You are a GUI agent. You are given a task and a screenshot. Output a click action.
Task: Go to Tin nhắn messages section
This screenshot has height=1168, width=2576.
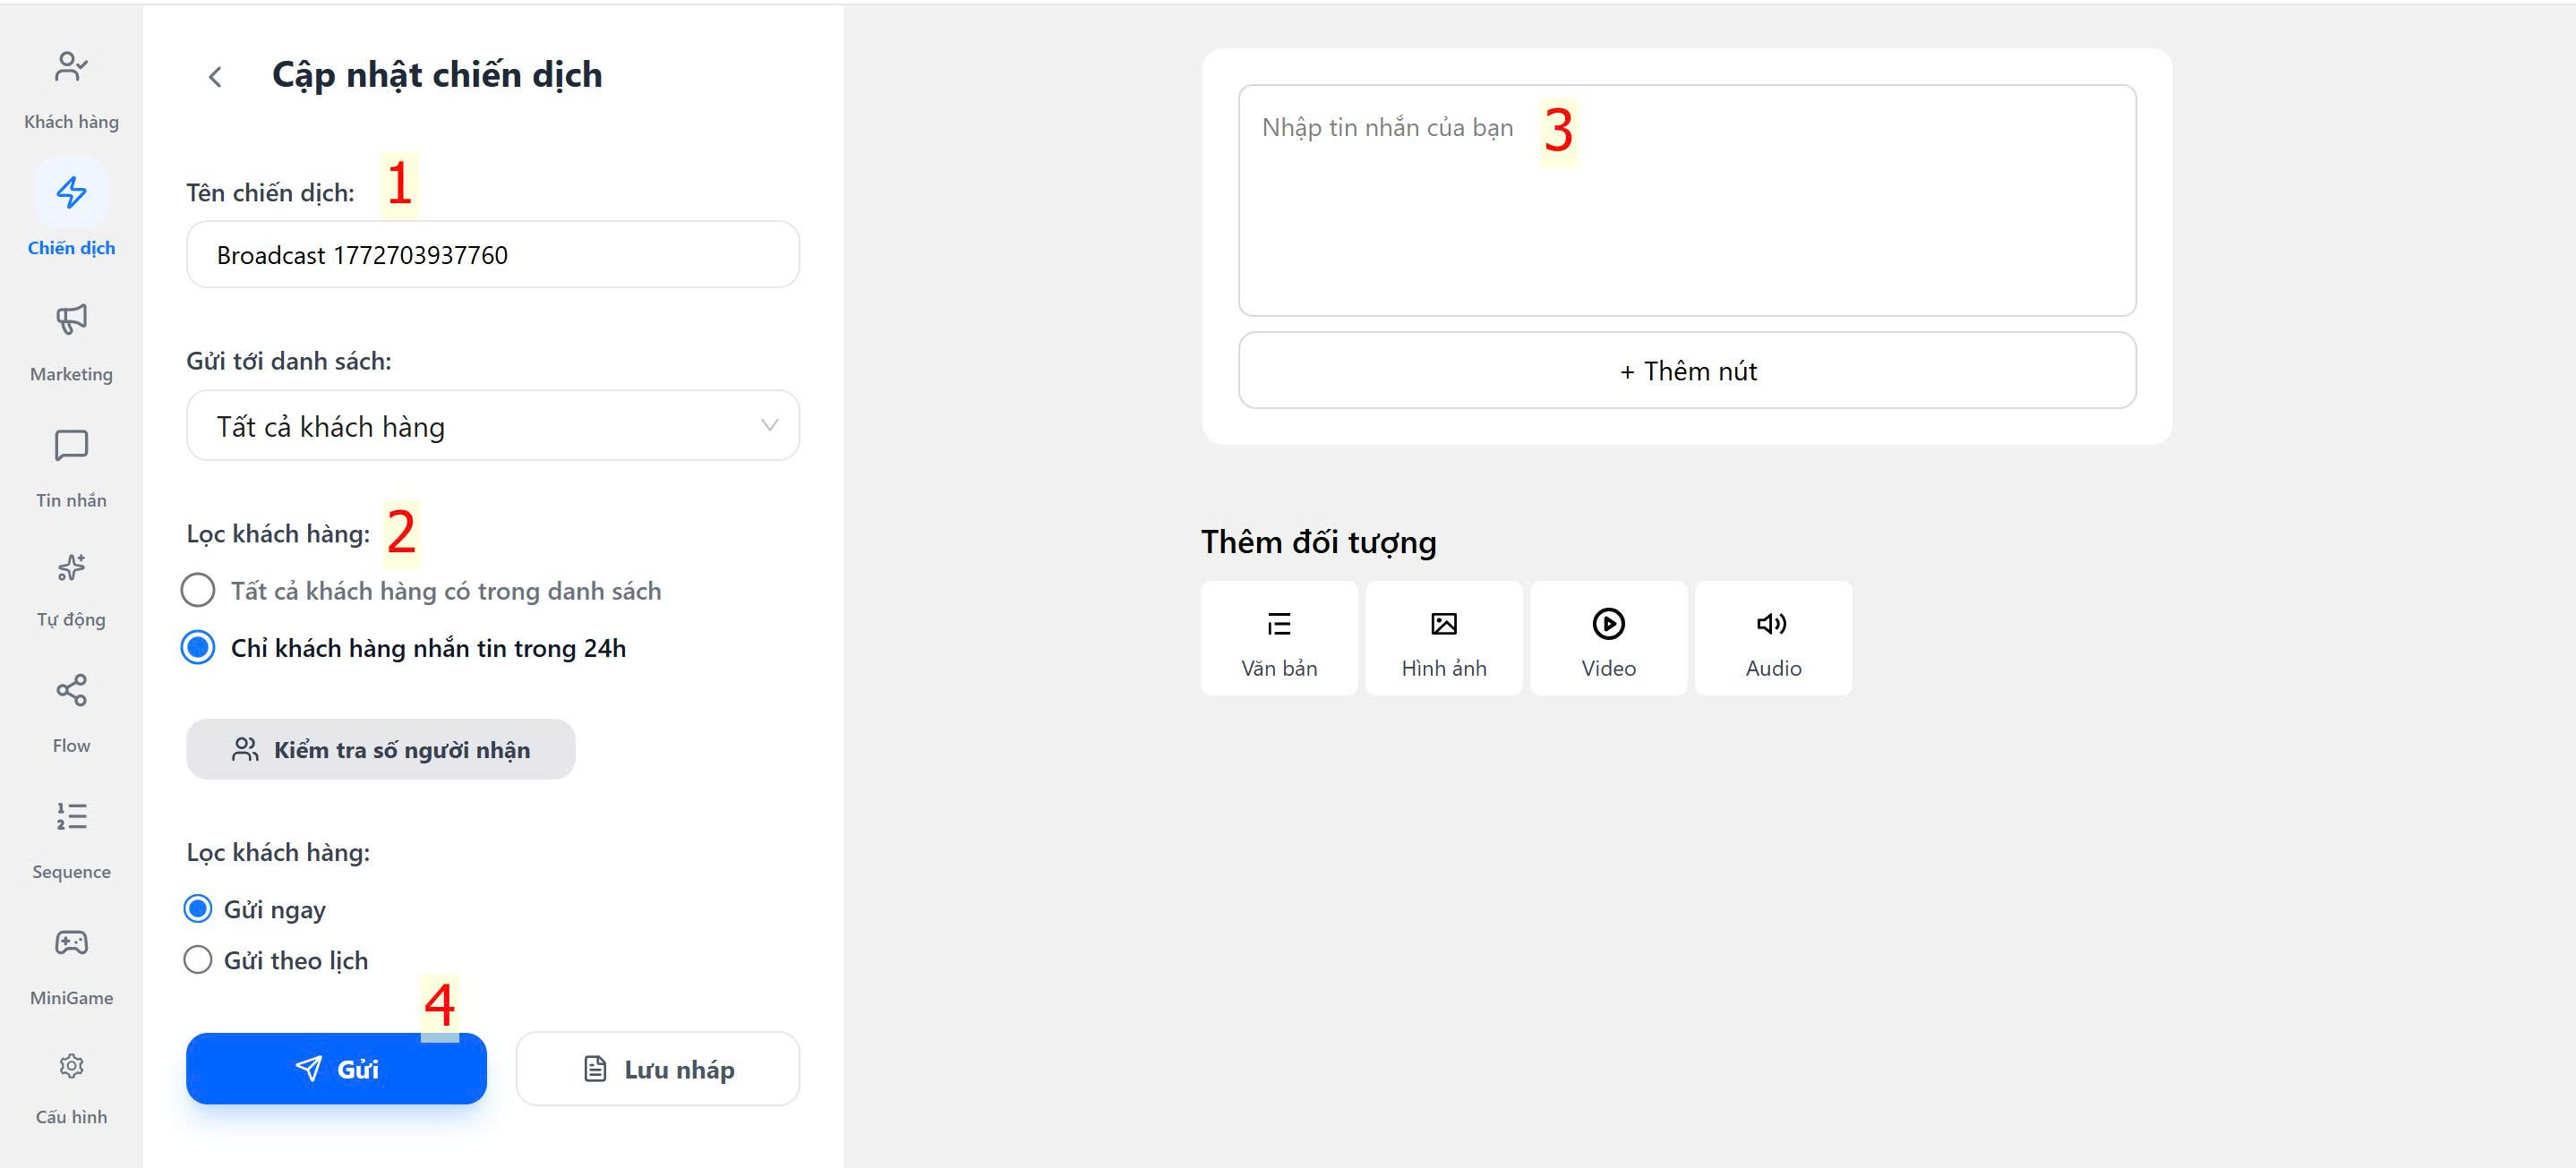(71, 466)
